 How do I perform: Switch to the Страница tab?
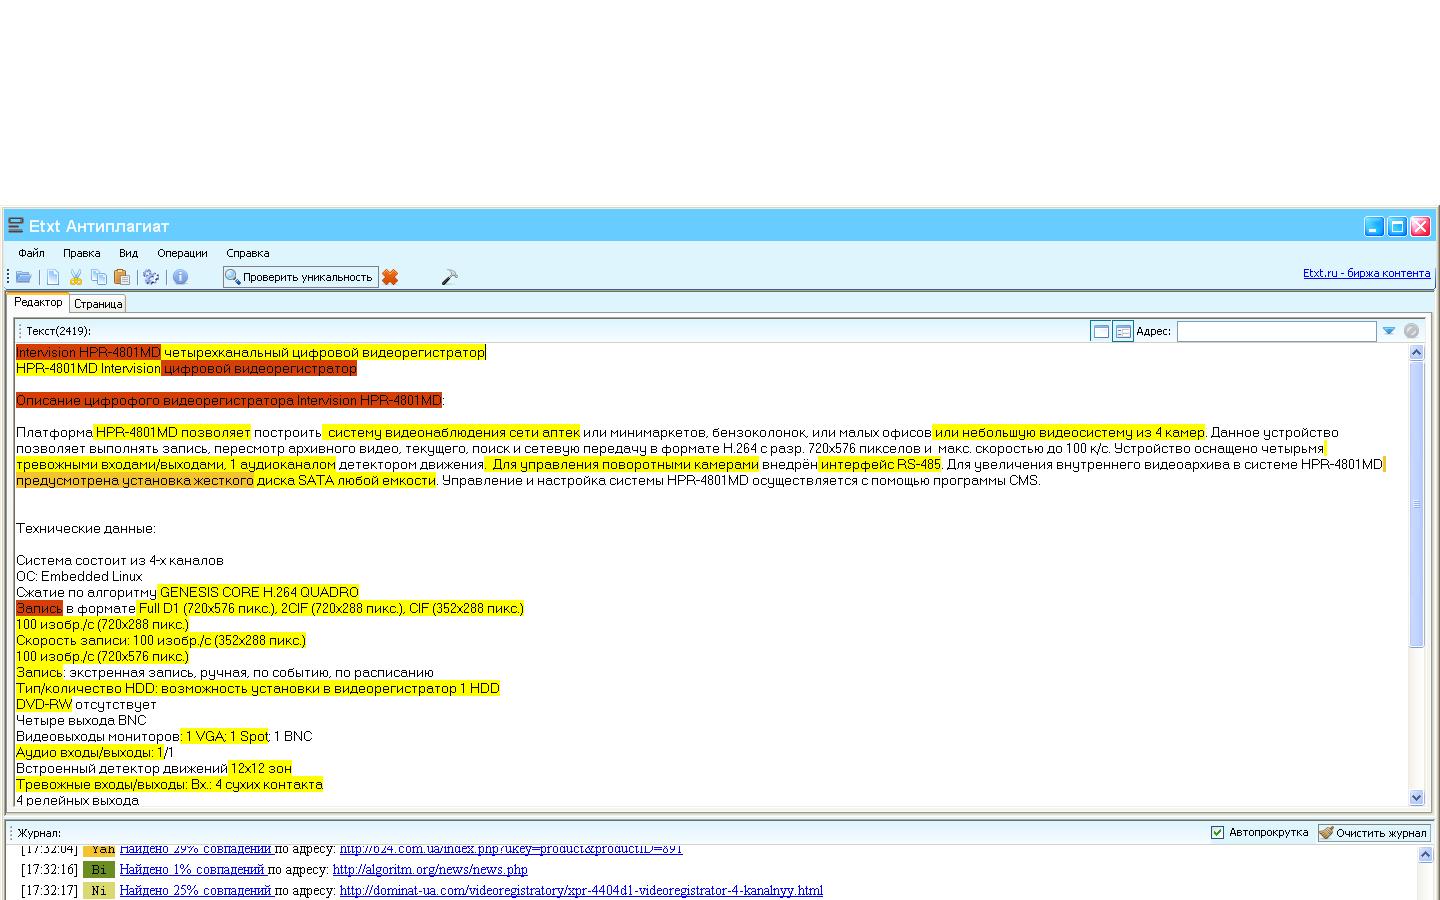[x=98, y=304]
